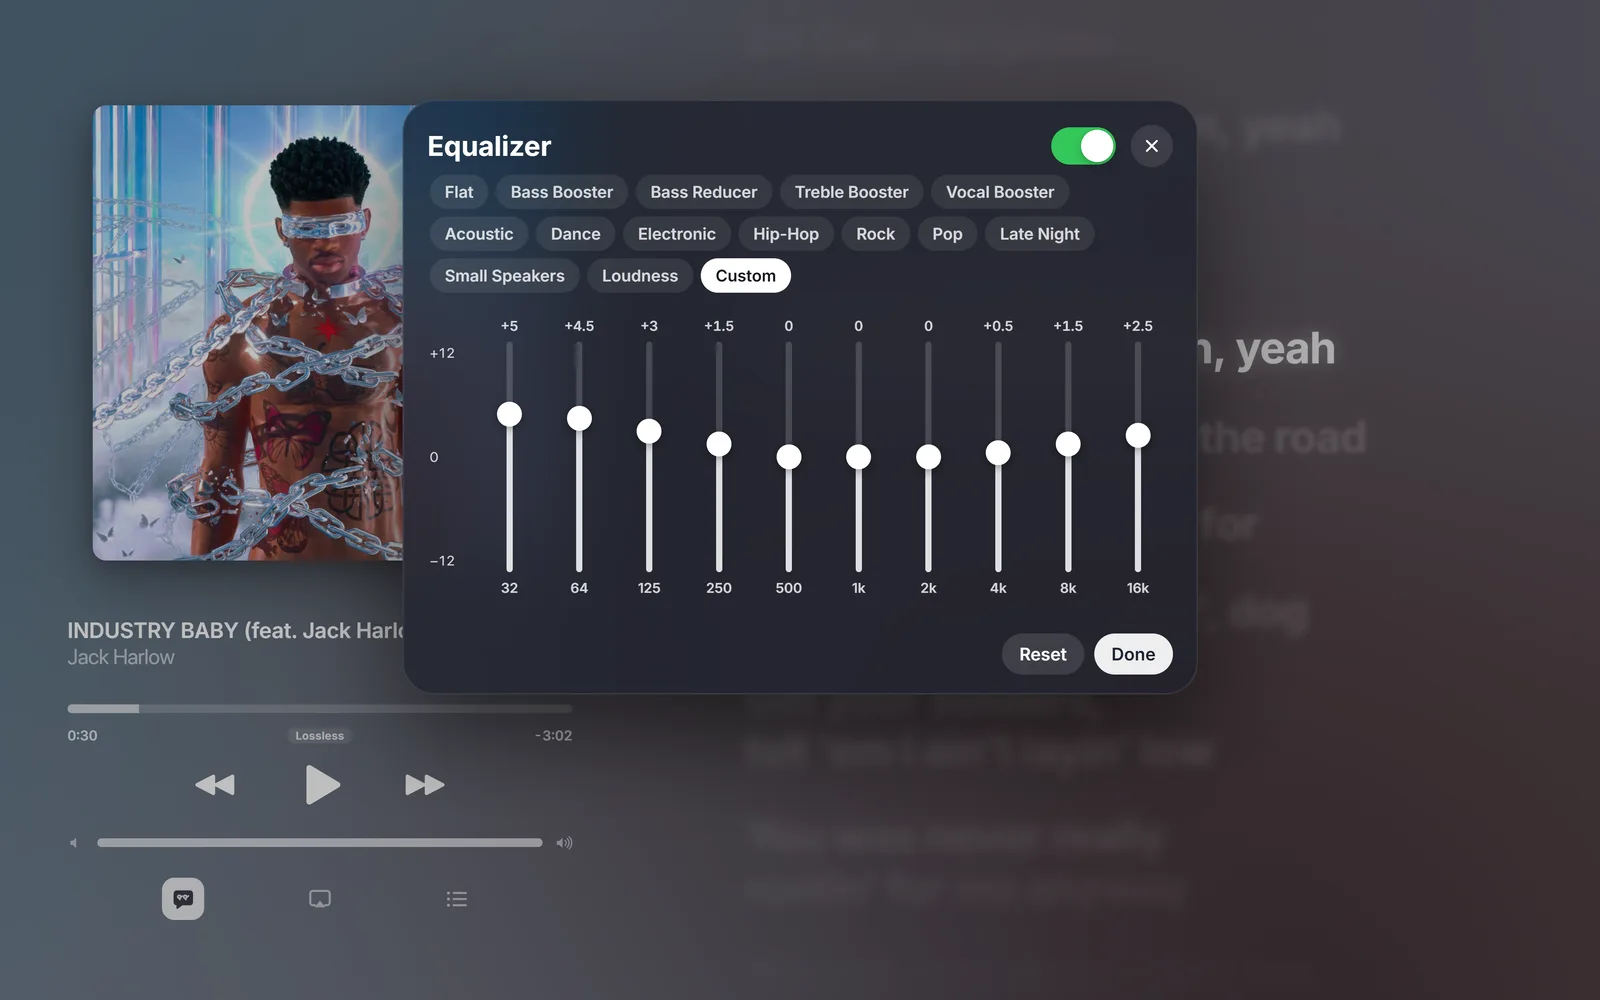
Task: Click the 0:30 elapsed time label
Action: pos(82,736)
